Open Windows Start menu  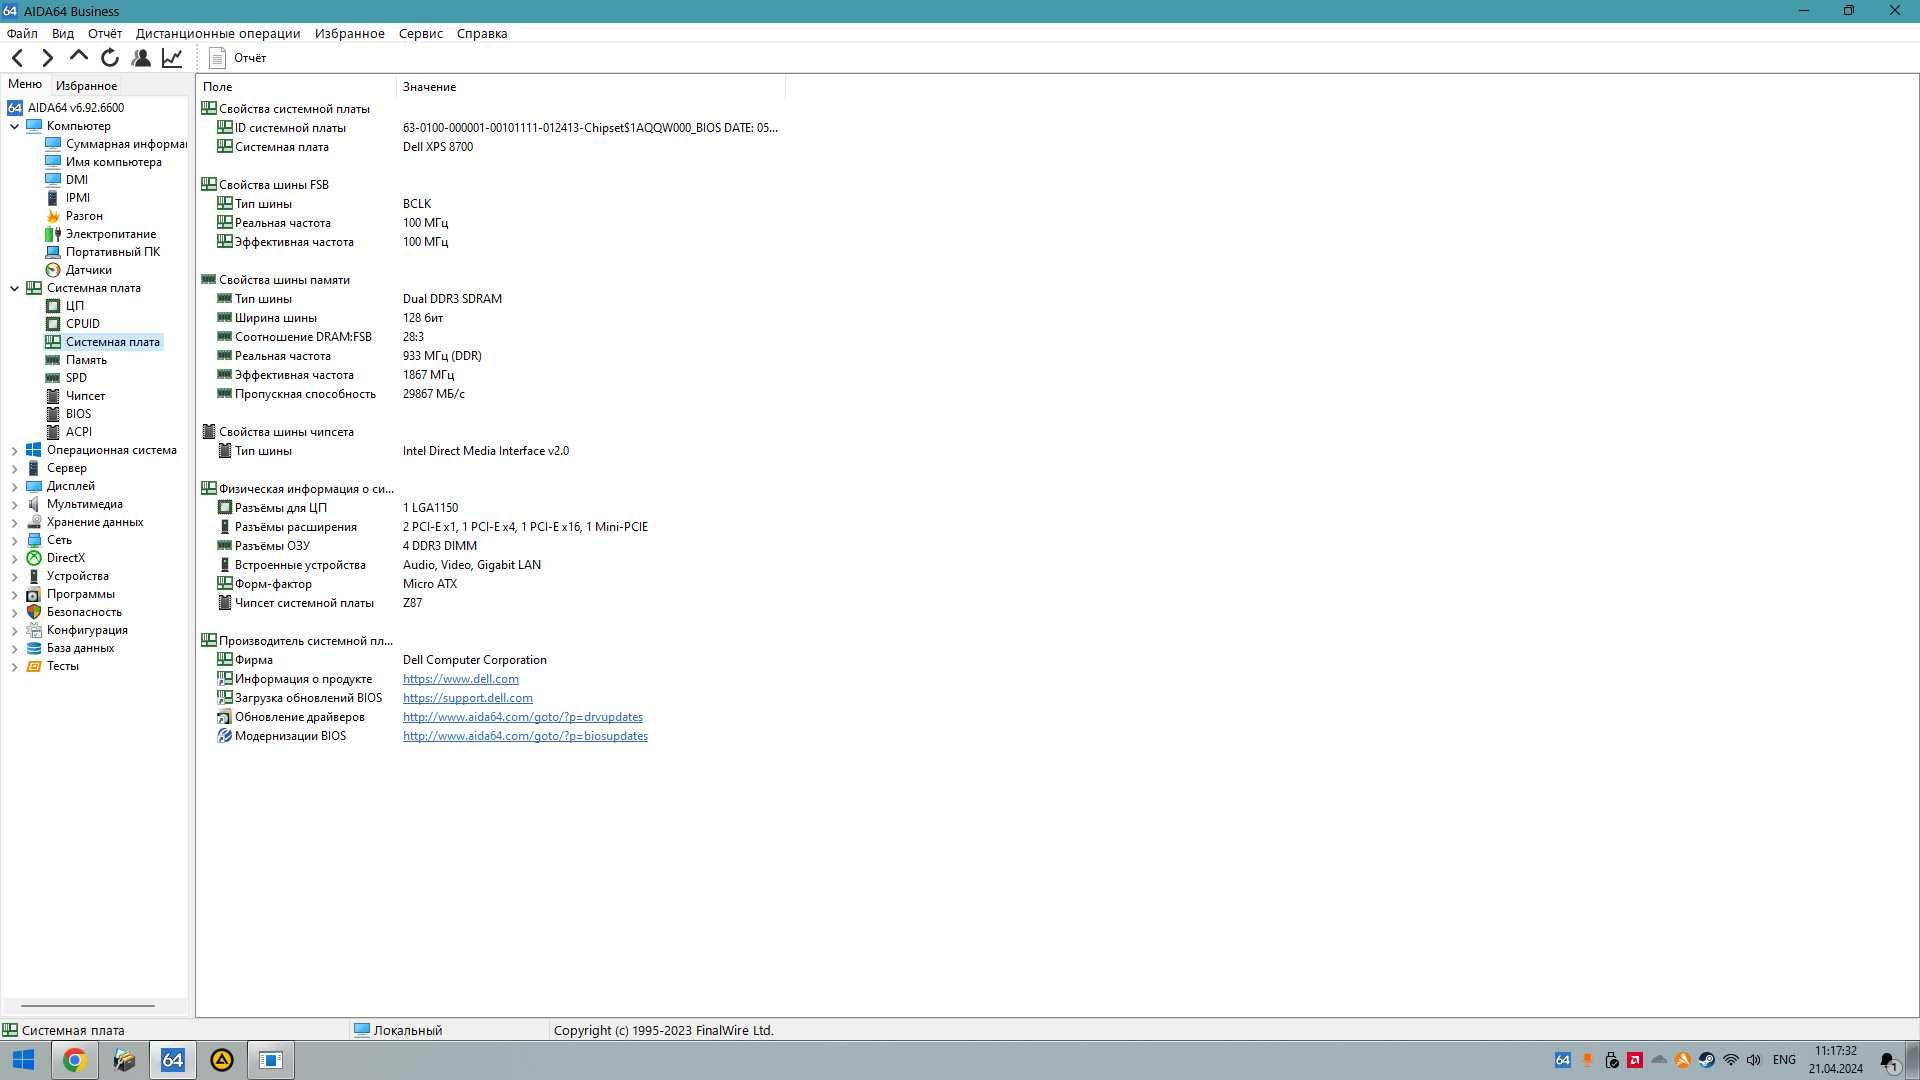pos(23,1060)
